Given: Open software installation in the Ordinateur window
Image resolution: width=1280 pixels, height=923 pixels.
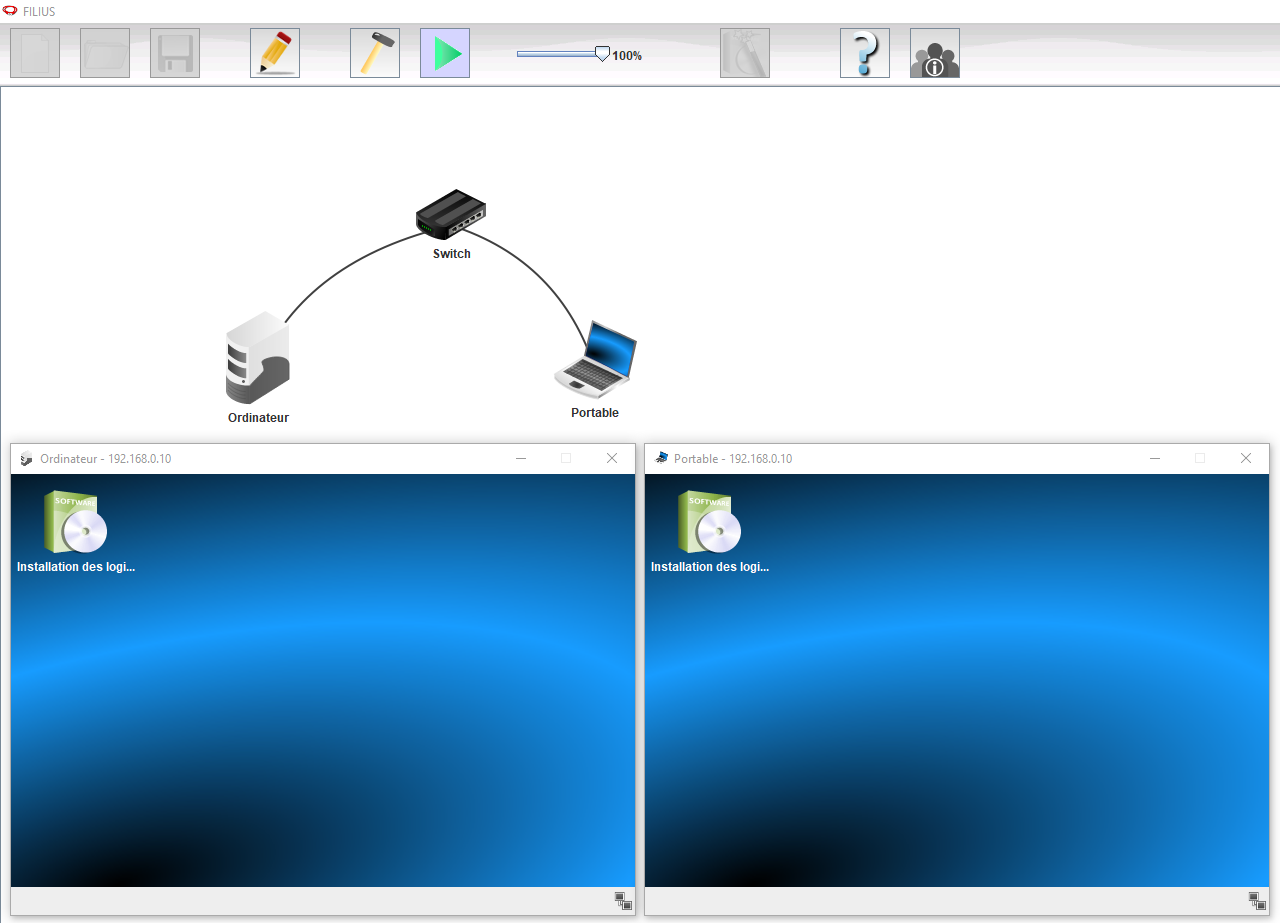Looking at the screenshot, I should [76, 524].
